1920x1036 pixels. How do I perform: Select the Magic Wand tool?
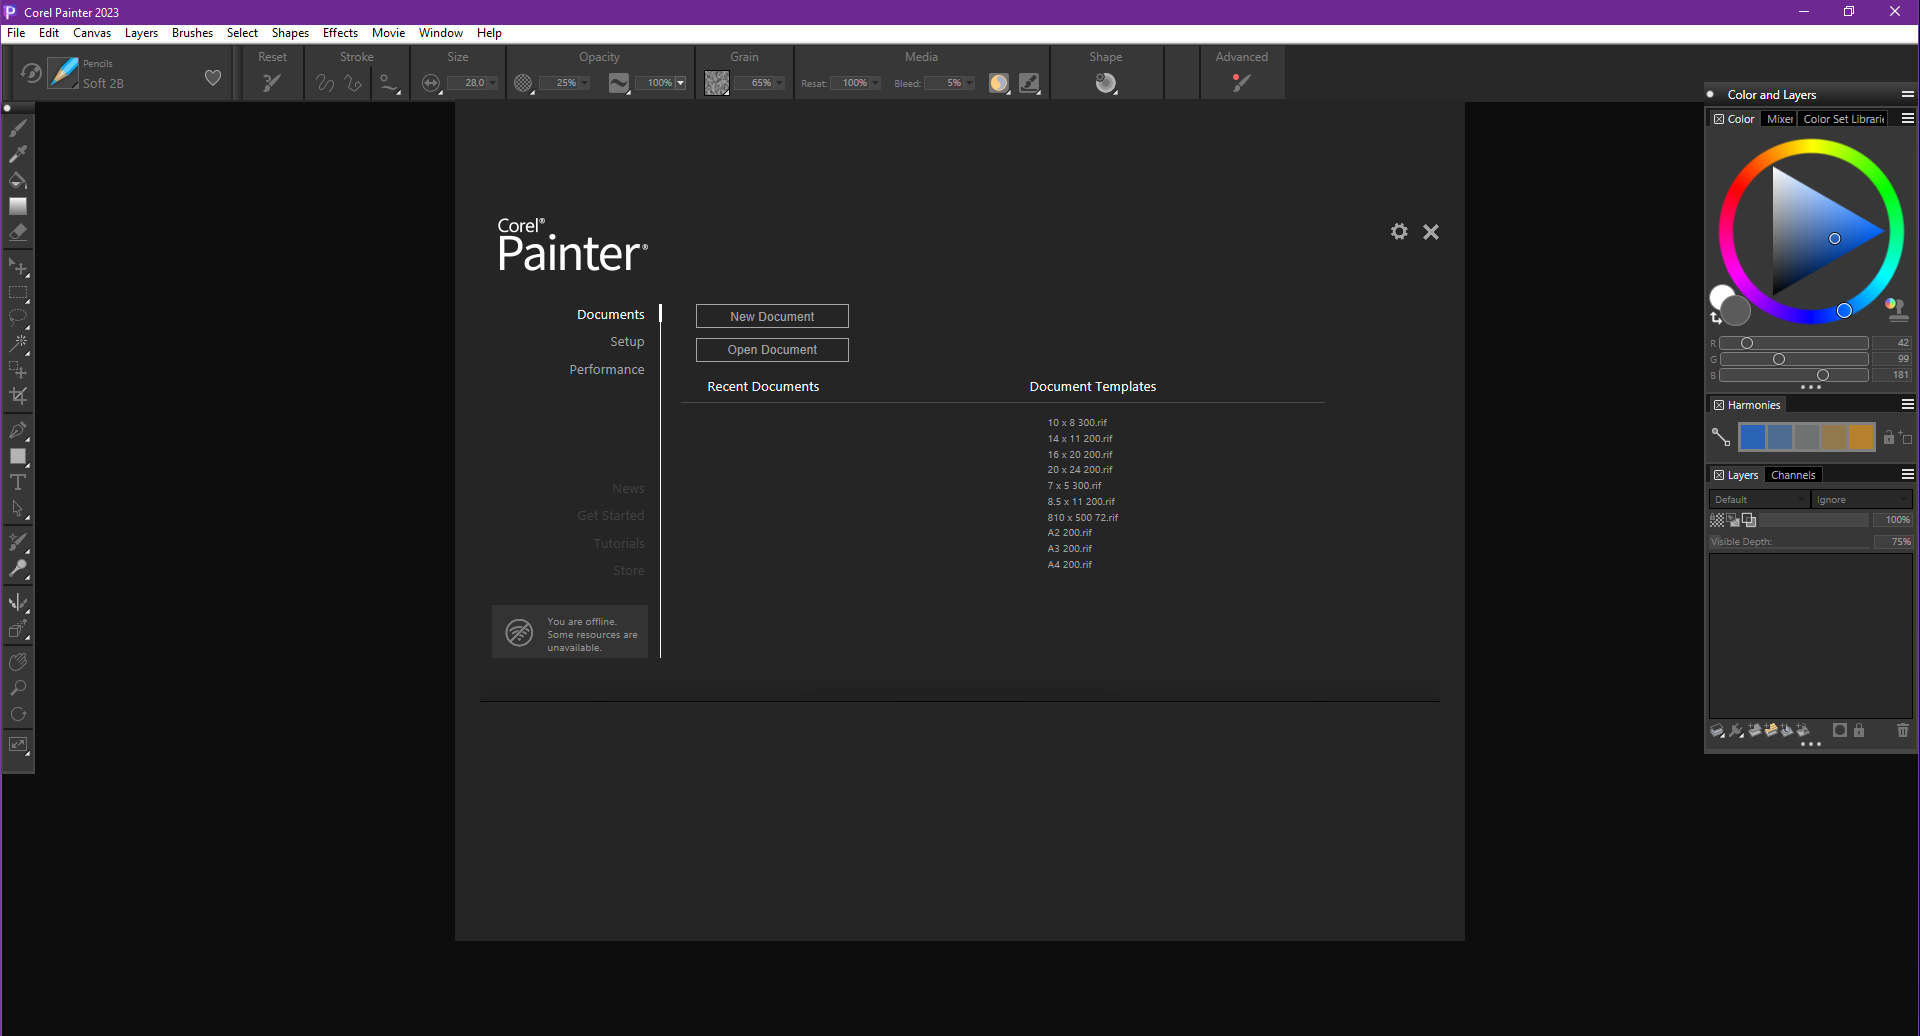(18, 344)
